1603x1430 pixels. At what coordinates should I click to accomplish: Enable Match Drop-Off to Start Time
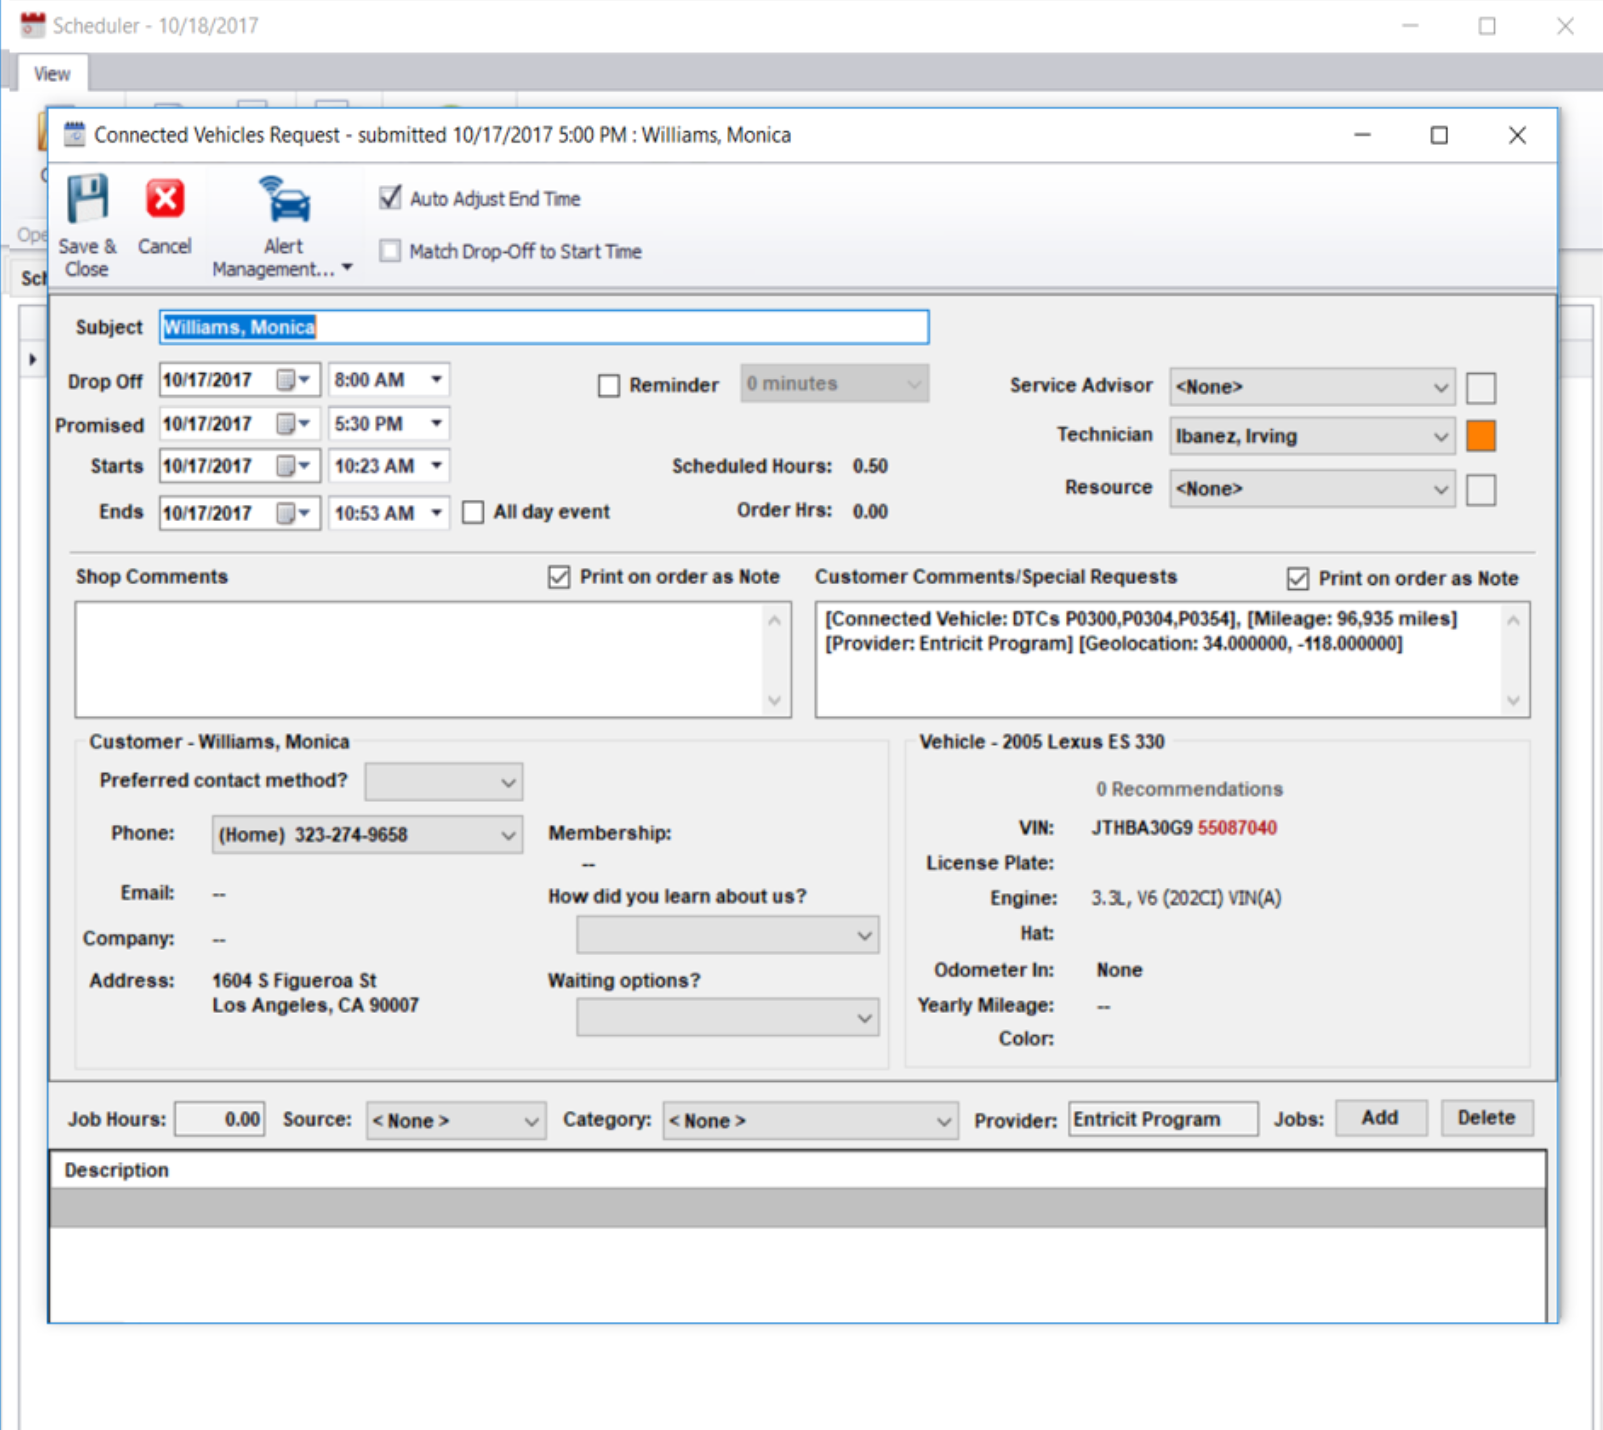(391, 251)
